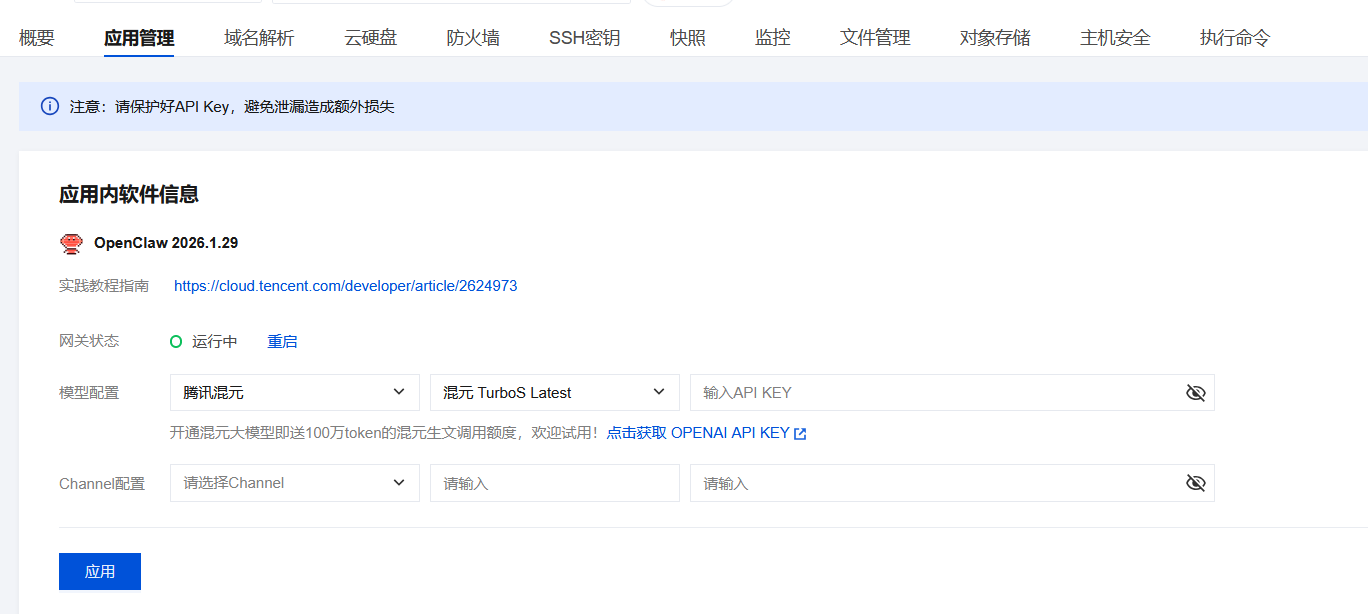The height and width of the screenshot is (614, 1368).
Task: Click the blue 应用 button
Action: point(100,571)
